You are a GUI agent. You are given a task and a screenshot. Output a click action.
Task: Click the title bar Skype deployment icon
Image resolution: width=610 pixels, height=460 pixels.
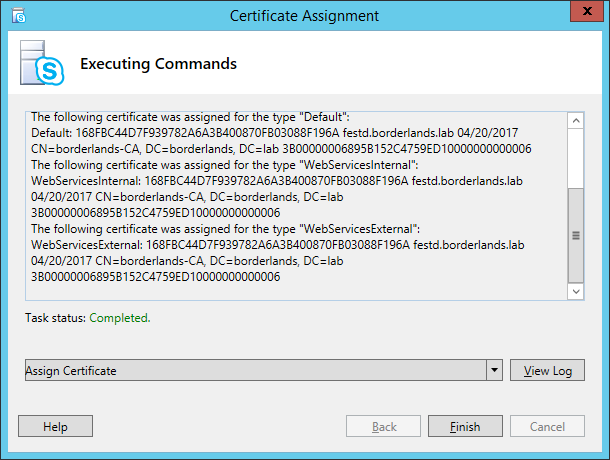[x=18, y=16]
